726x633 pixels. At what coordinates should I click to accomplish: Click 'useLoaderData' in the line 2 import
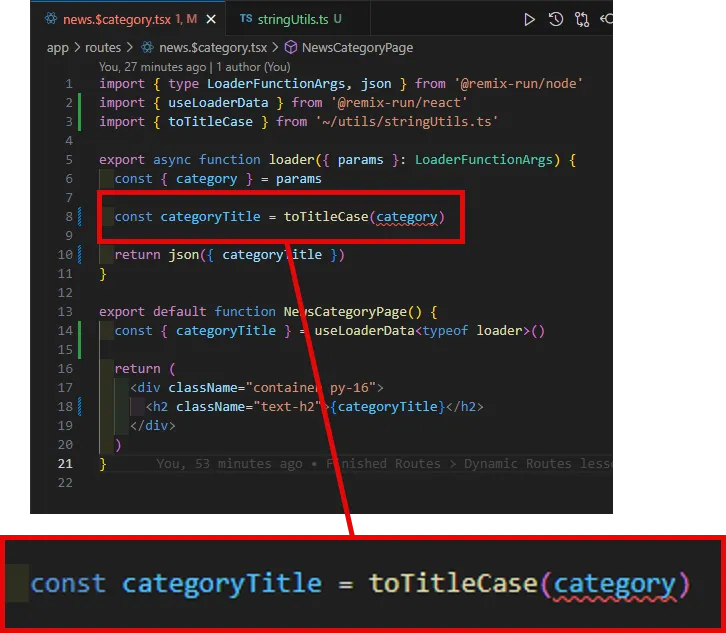218,103
